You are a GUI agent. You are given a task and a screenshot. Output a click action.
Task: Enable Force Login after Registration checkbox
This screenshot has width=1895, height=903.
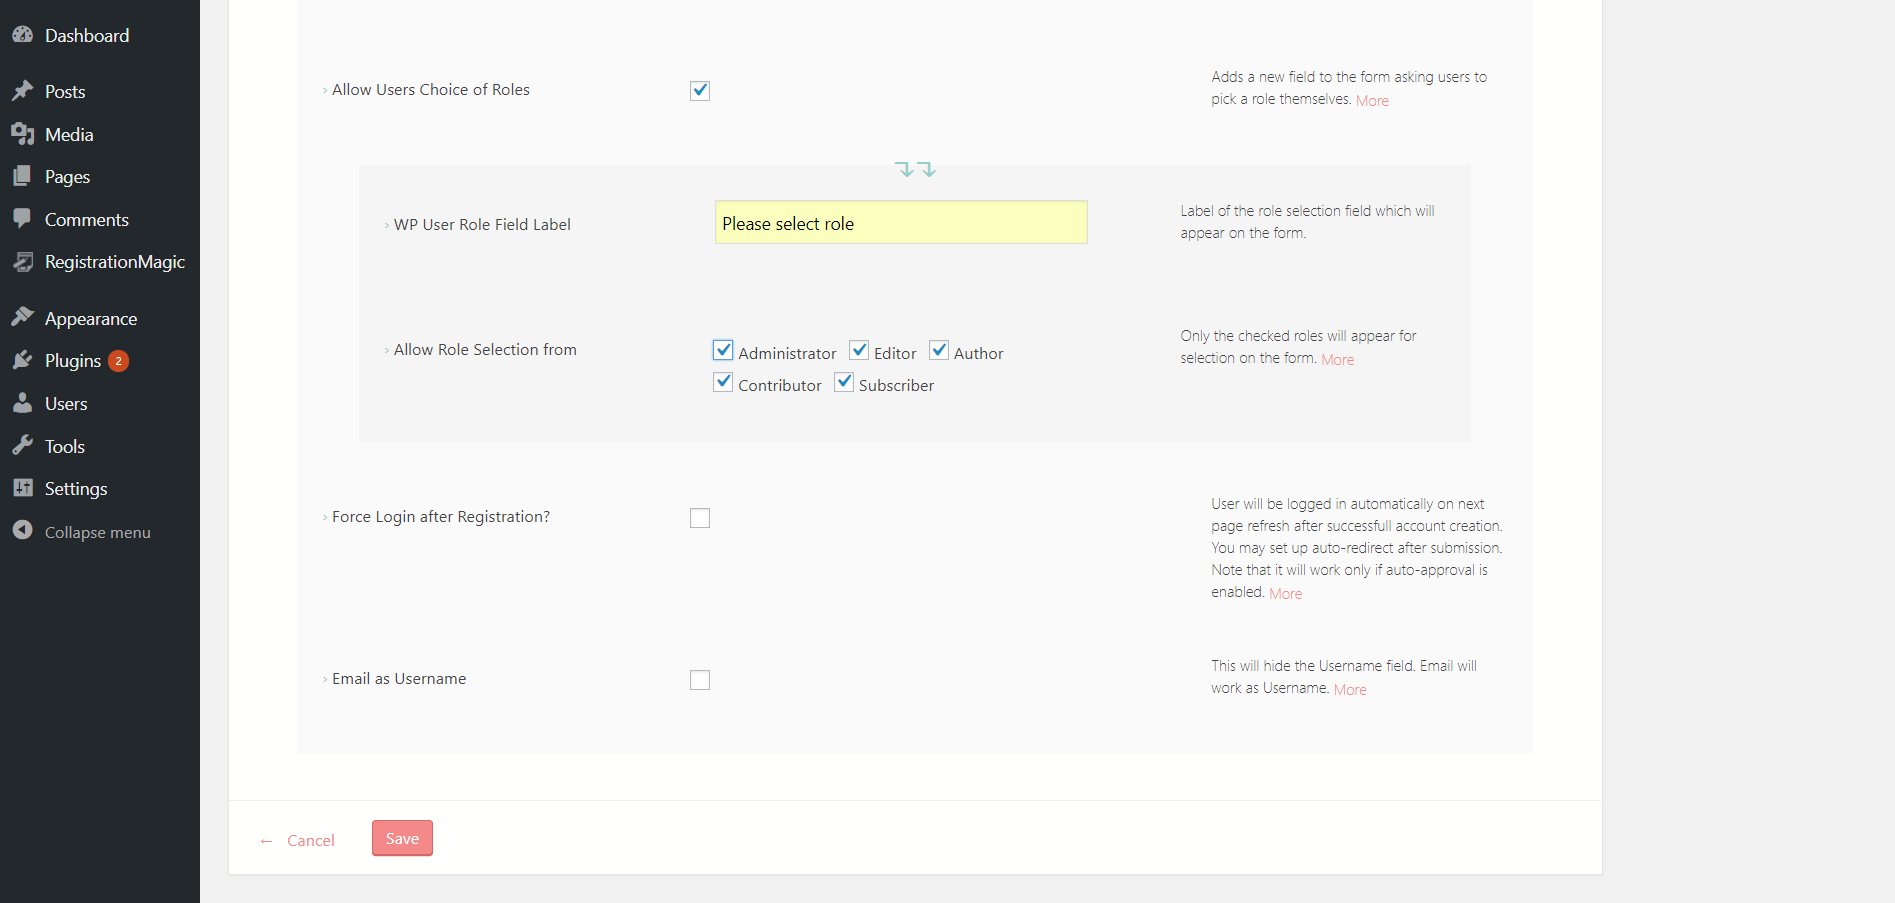click(700, 518)
